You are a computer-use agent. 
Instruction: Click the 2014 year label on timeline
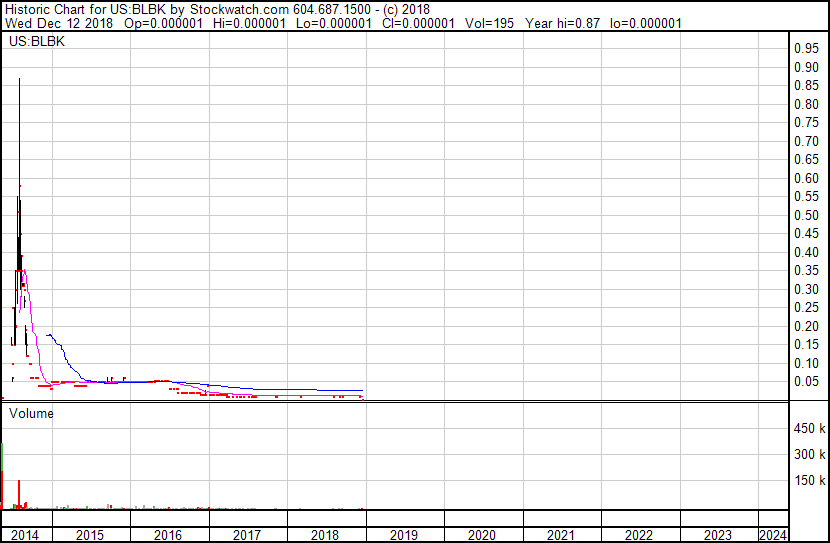25,535
